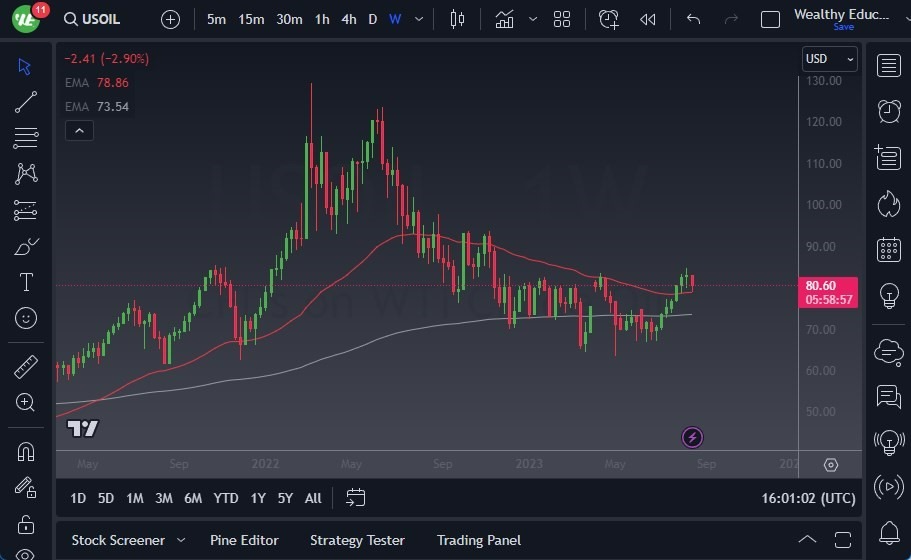Open the chart layout square button
The height and width of the screenshot is (560, 911).
pos(770,20)
